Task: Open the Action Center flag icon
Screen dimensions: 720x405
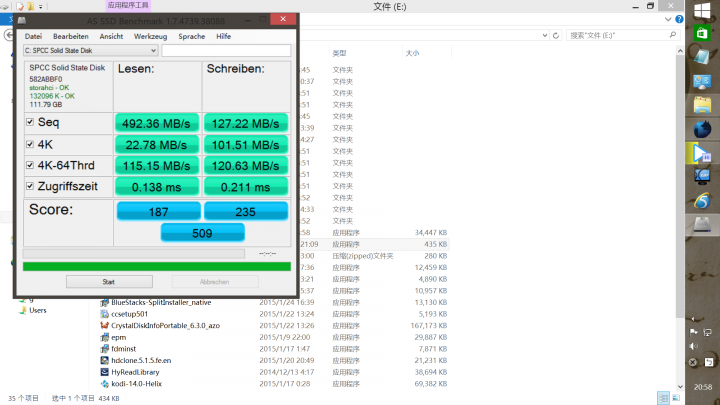Action: pos(694,332)
